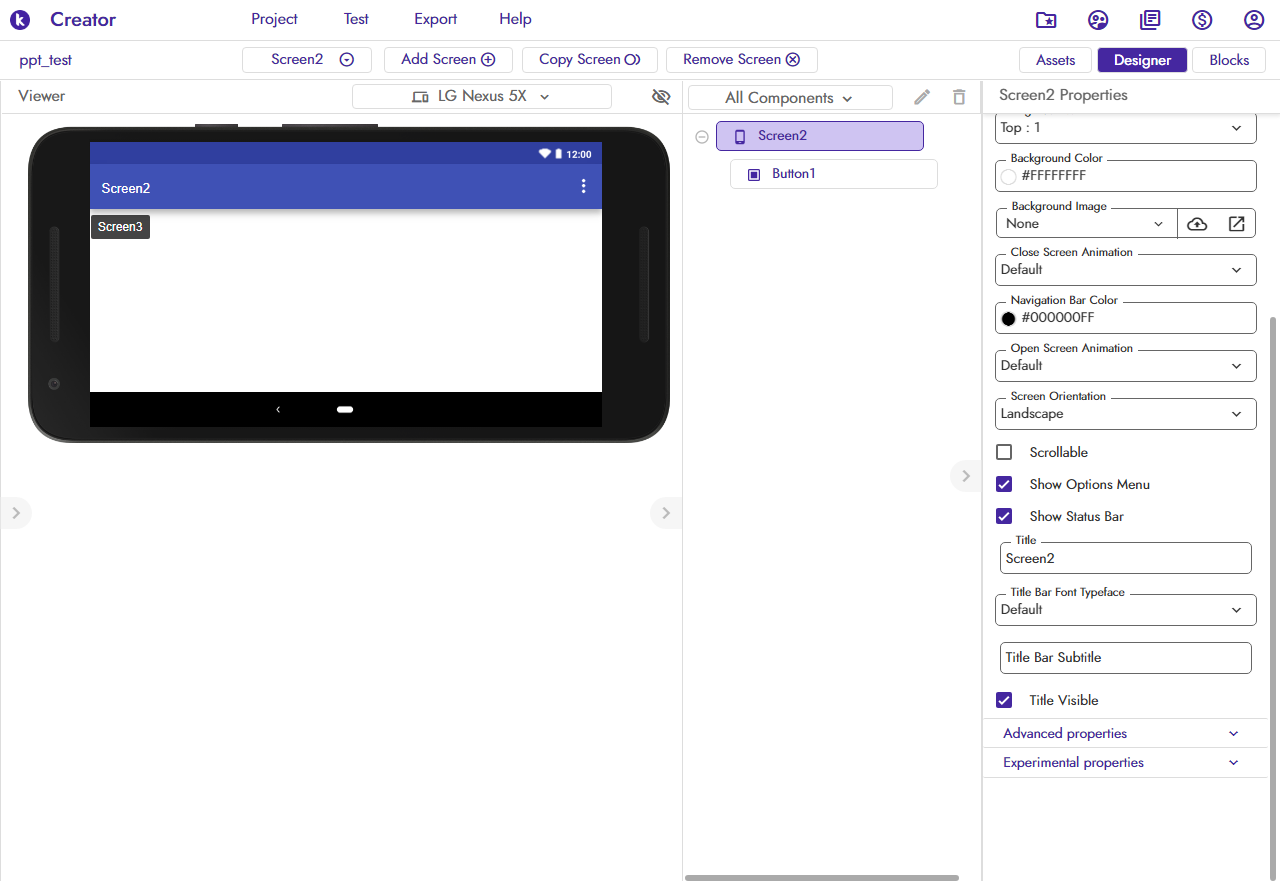The width and height of the screenshot is (1280, 881).
Task: Switch to the Assets tab
Action: coord(1055,60)
